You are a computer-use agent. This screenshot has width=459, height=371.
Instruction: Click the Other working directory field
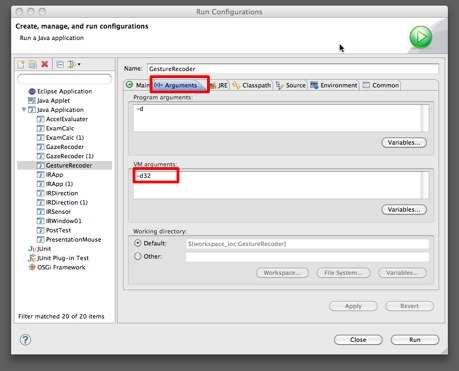pos(307,257)
